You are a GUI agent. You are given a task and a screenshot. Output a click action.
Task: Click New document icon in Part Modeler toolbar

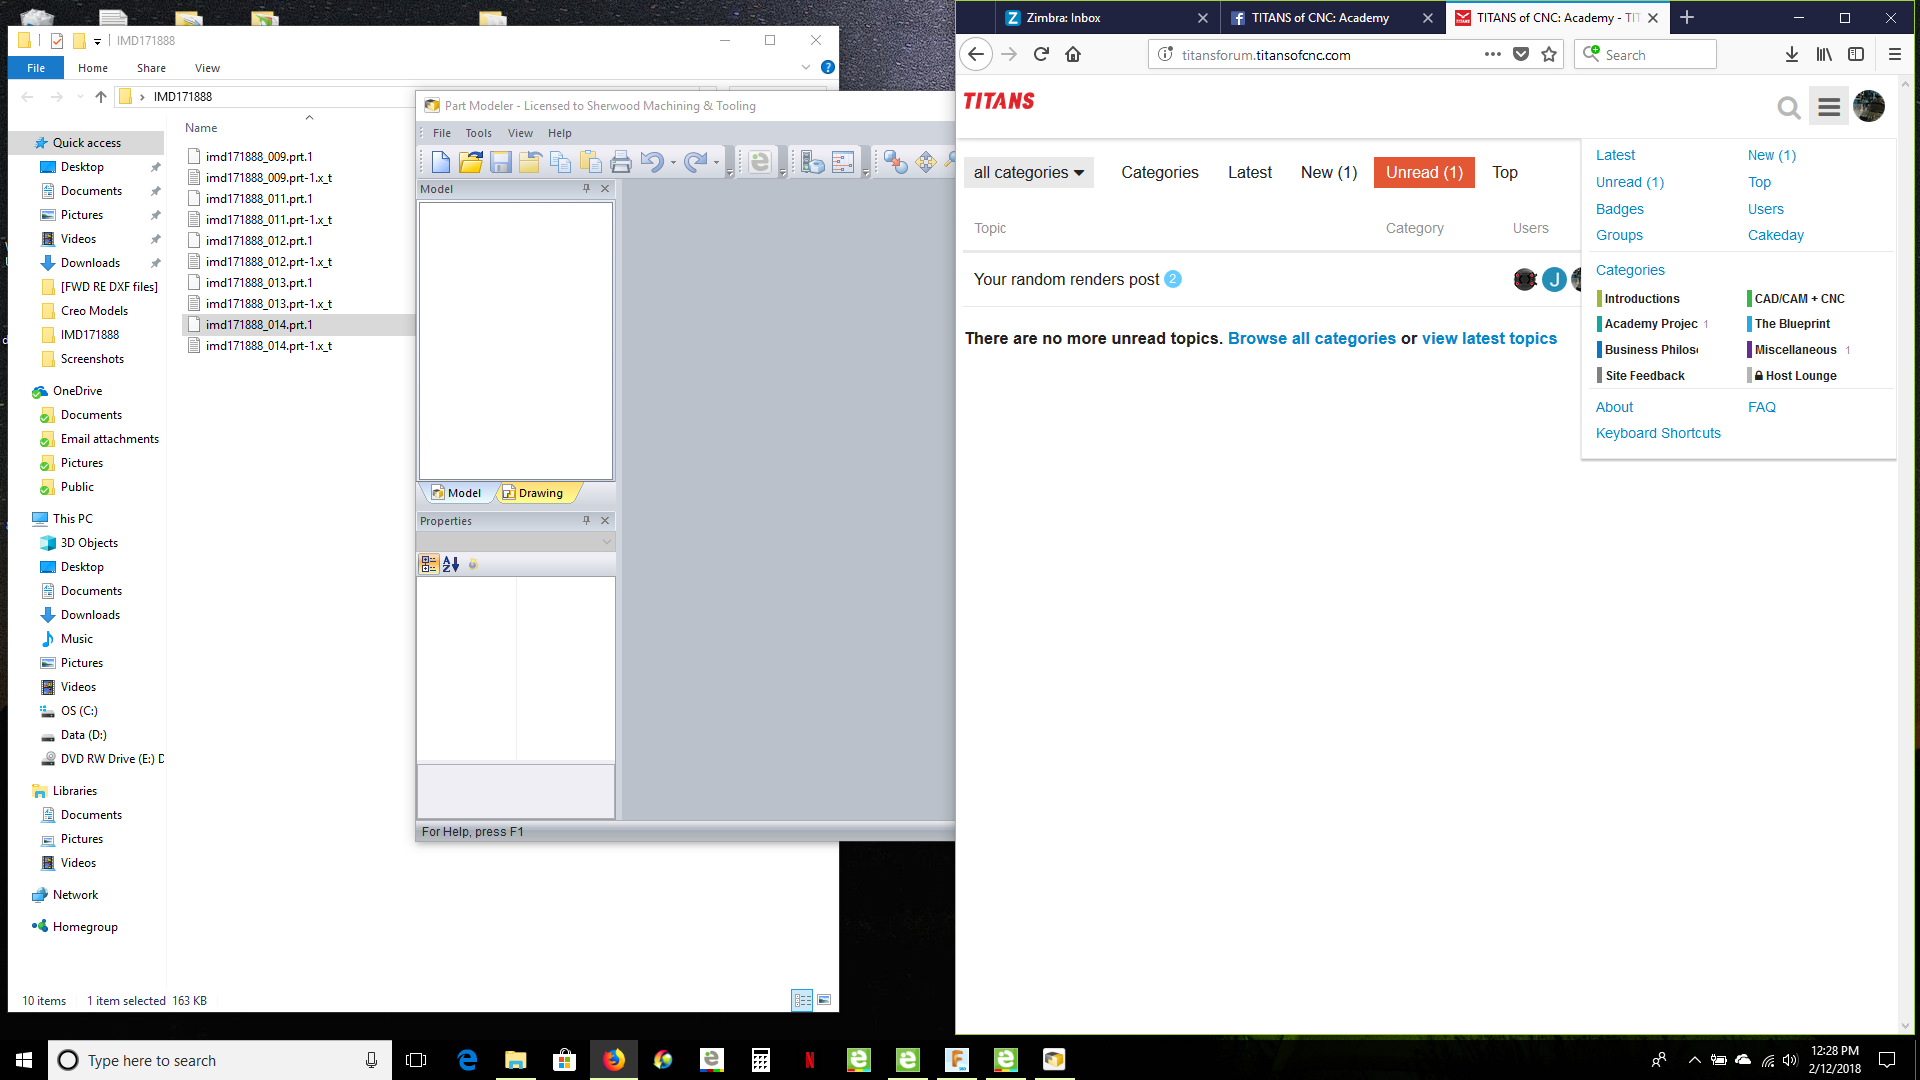(441, 162)
